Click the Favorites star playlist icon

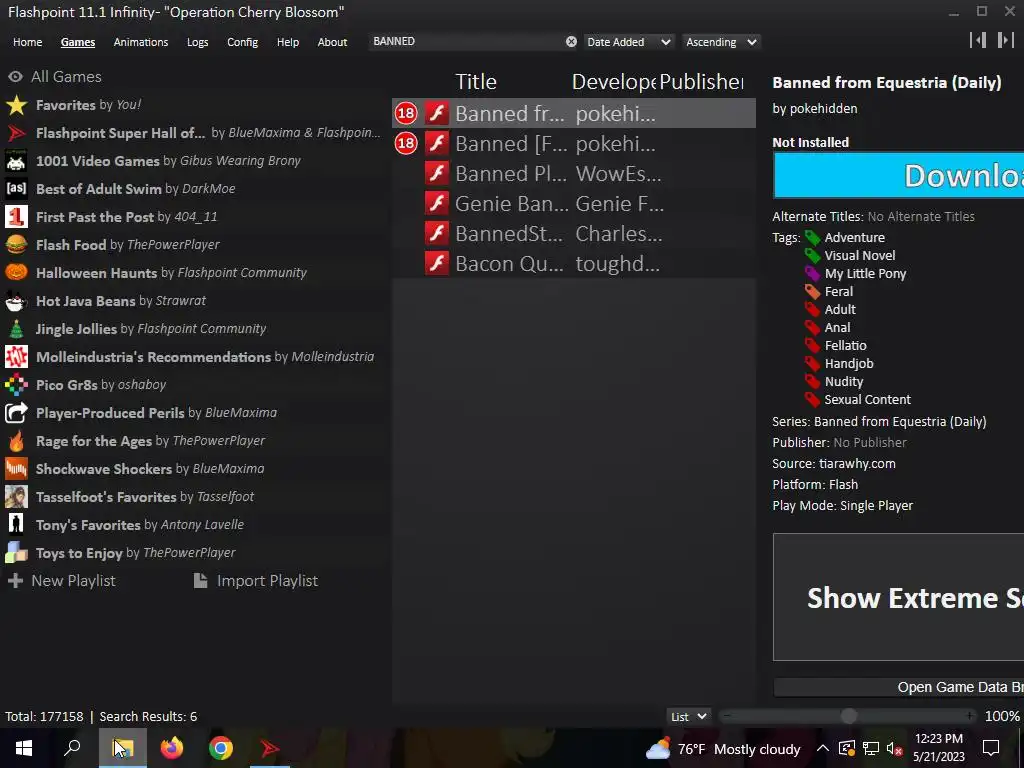click(16, 104)
